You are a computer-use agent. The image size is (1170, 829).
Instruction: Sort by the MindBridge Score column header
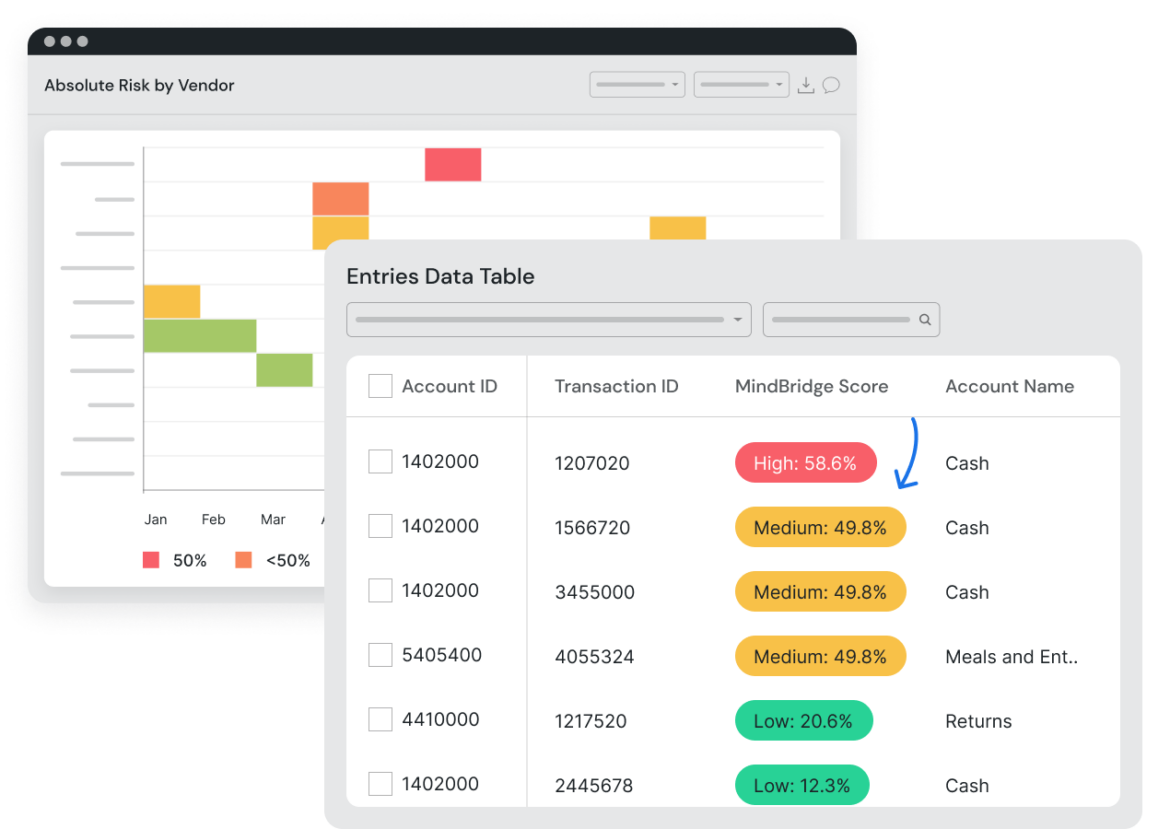(x=811, y=386)
